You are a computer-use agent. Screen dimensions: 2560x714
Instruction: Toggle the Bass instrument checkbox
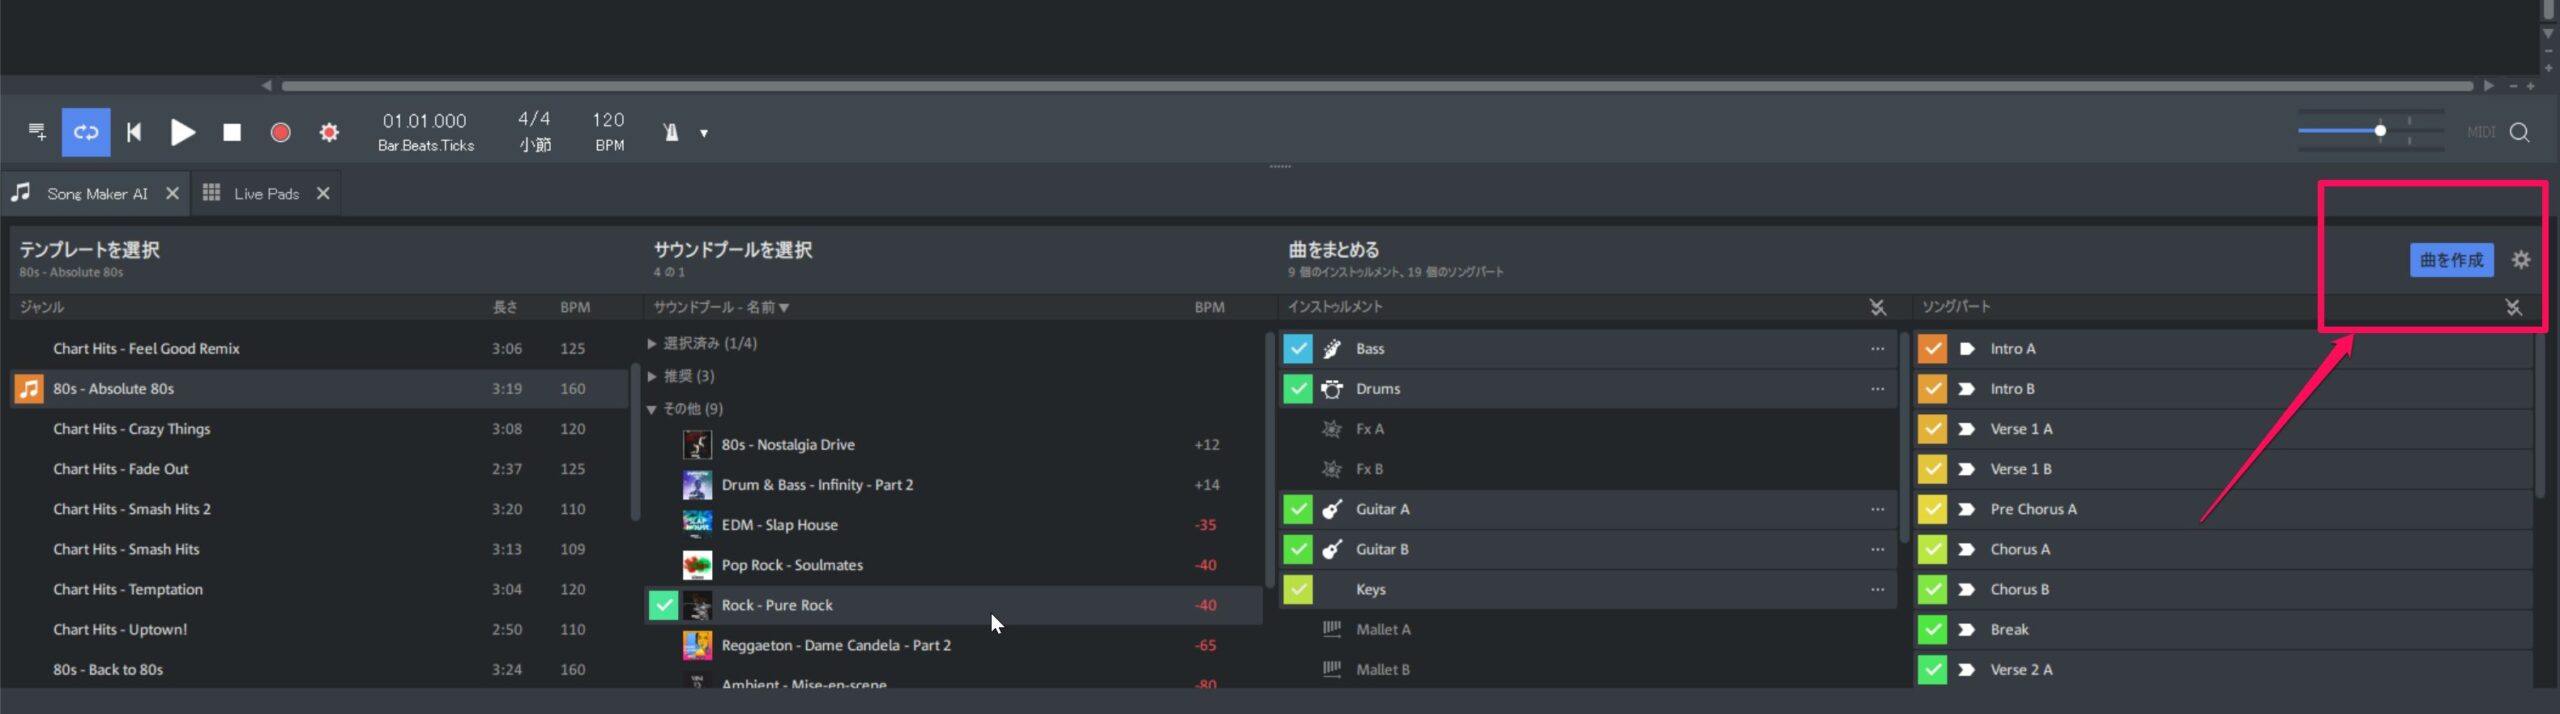pyautogui.click(x=1298, y=349)
